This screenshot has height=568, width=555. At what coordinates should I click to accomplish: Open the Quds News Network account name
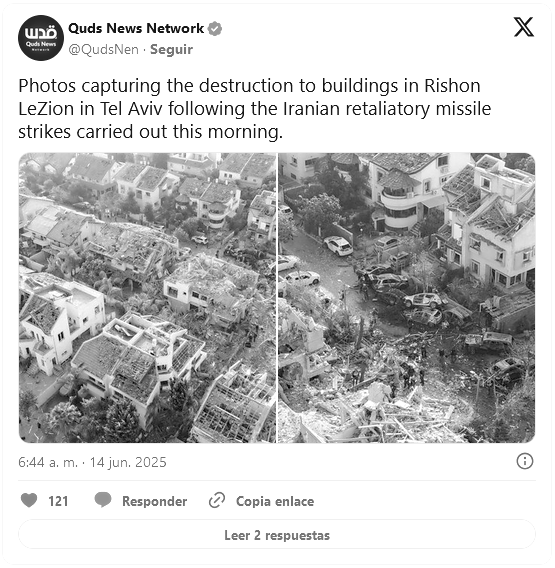coord(136,28)
